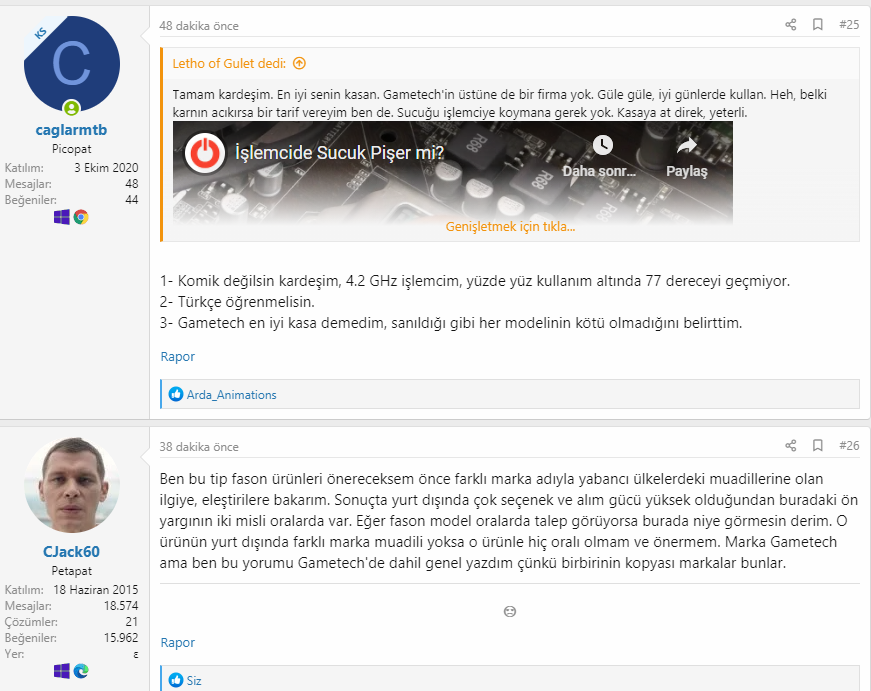Share post #25 via share icon
The width and height of the screenshot is (871, 691).
[790, 24]
